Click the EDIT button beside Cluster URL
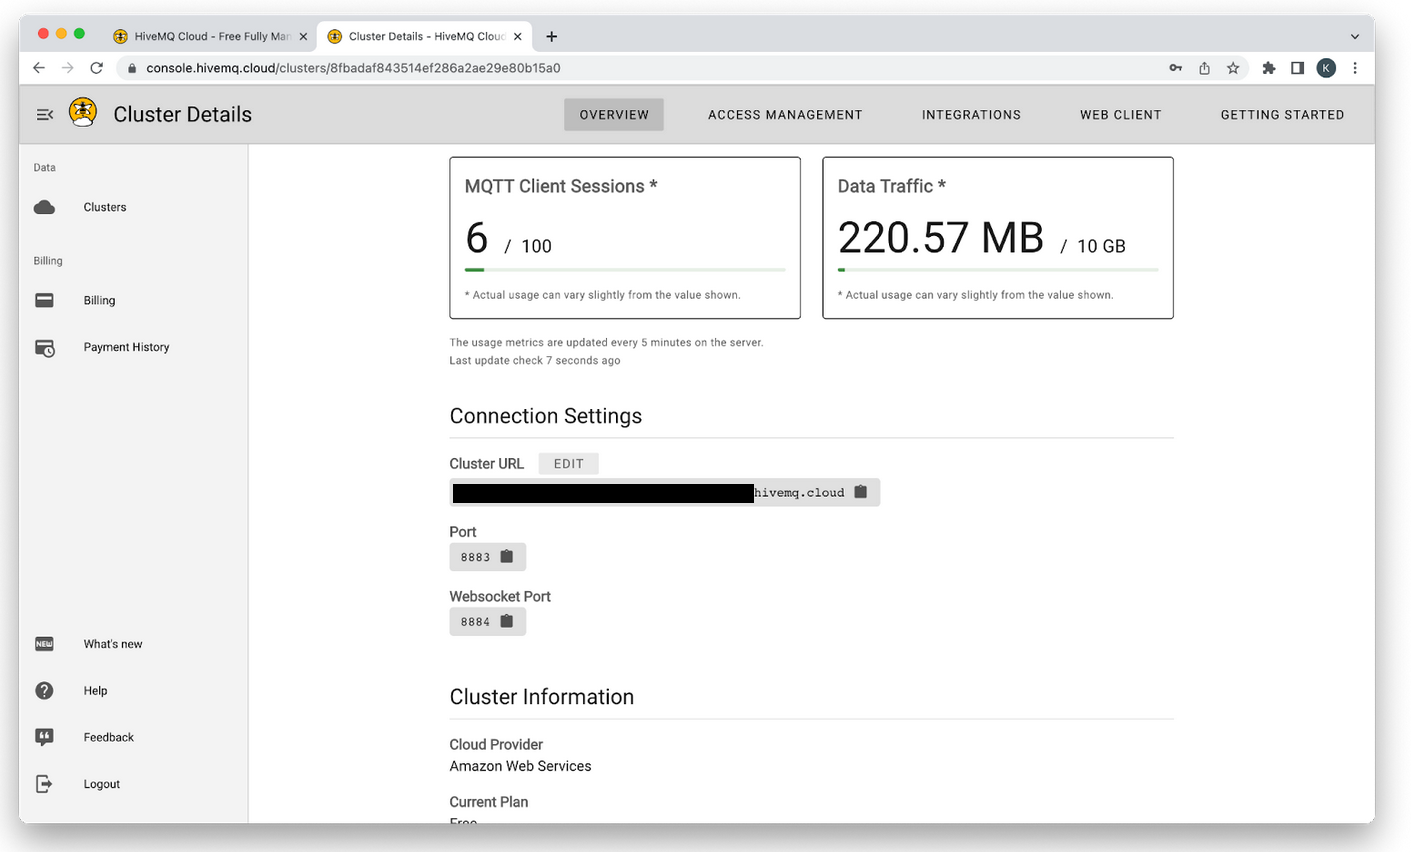The height and width of the screenshot is (852, 1411). click(x=568, y=463)
